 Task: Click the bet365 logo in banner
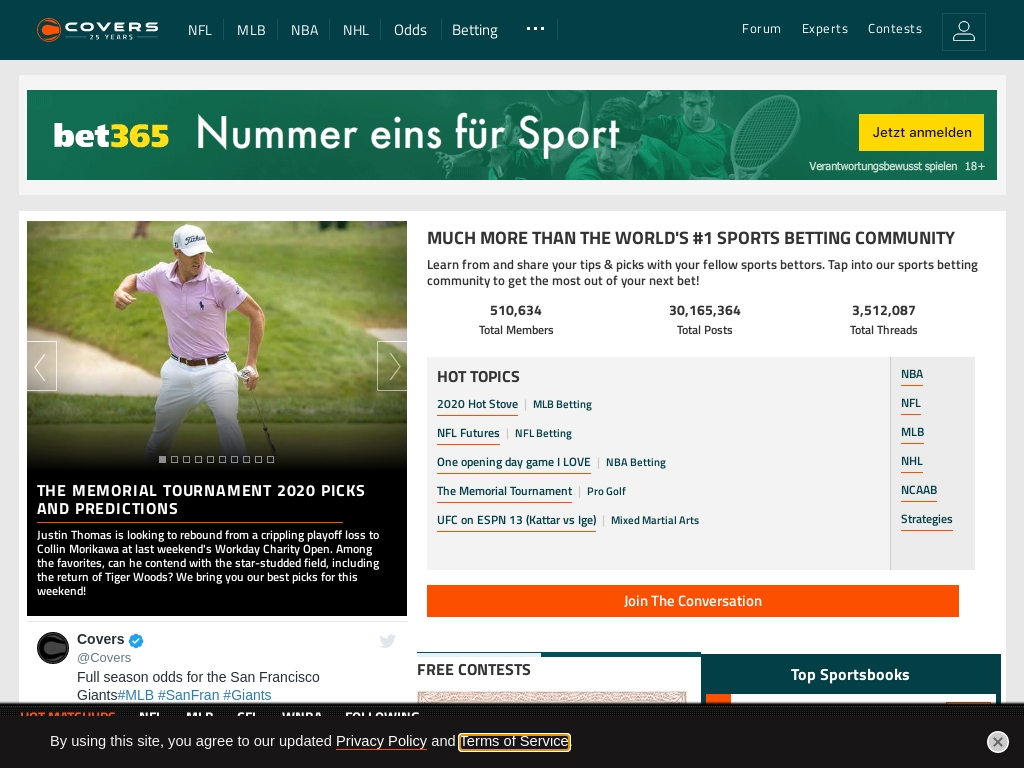pyautogui.click(x=111, y=135)
